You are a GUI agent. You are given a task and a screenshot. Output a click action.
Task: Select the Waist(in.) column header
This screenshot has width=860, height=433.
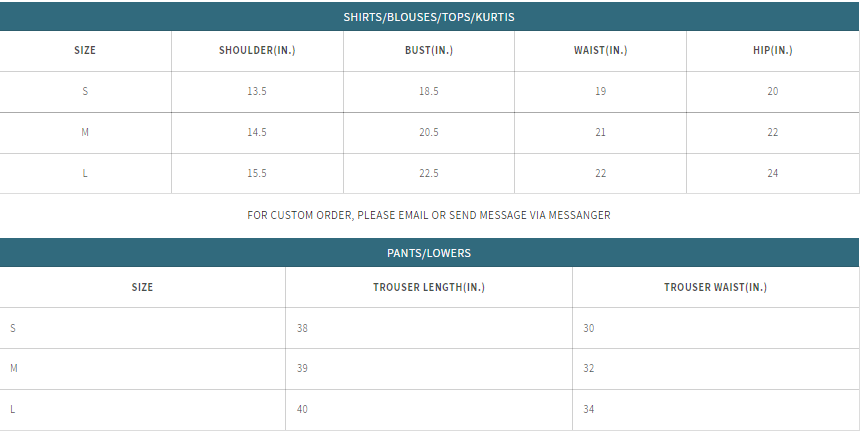pyautogui.click(x=600, y=51)
